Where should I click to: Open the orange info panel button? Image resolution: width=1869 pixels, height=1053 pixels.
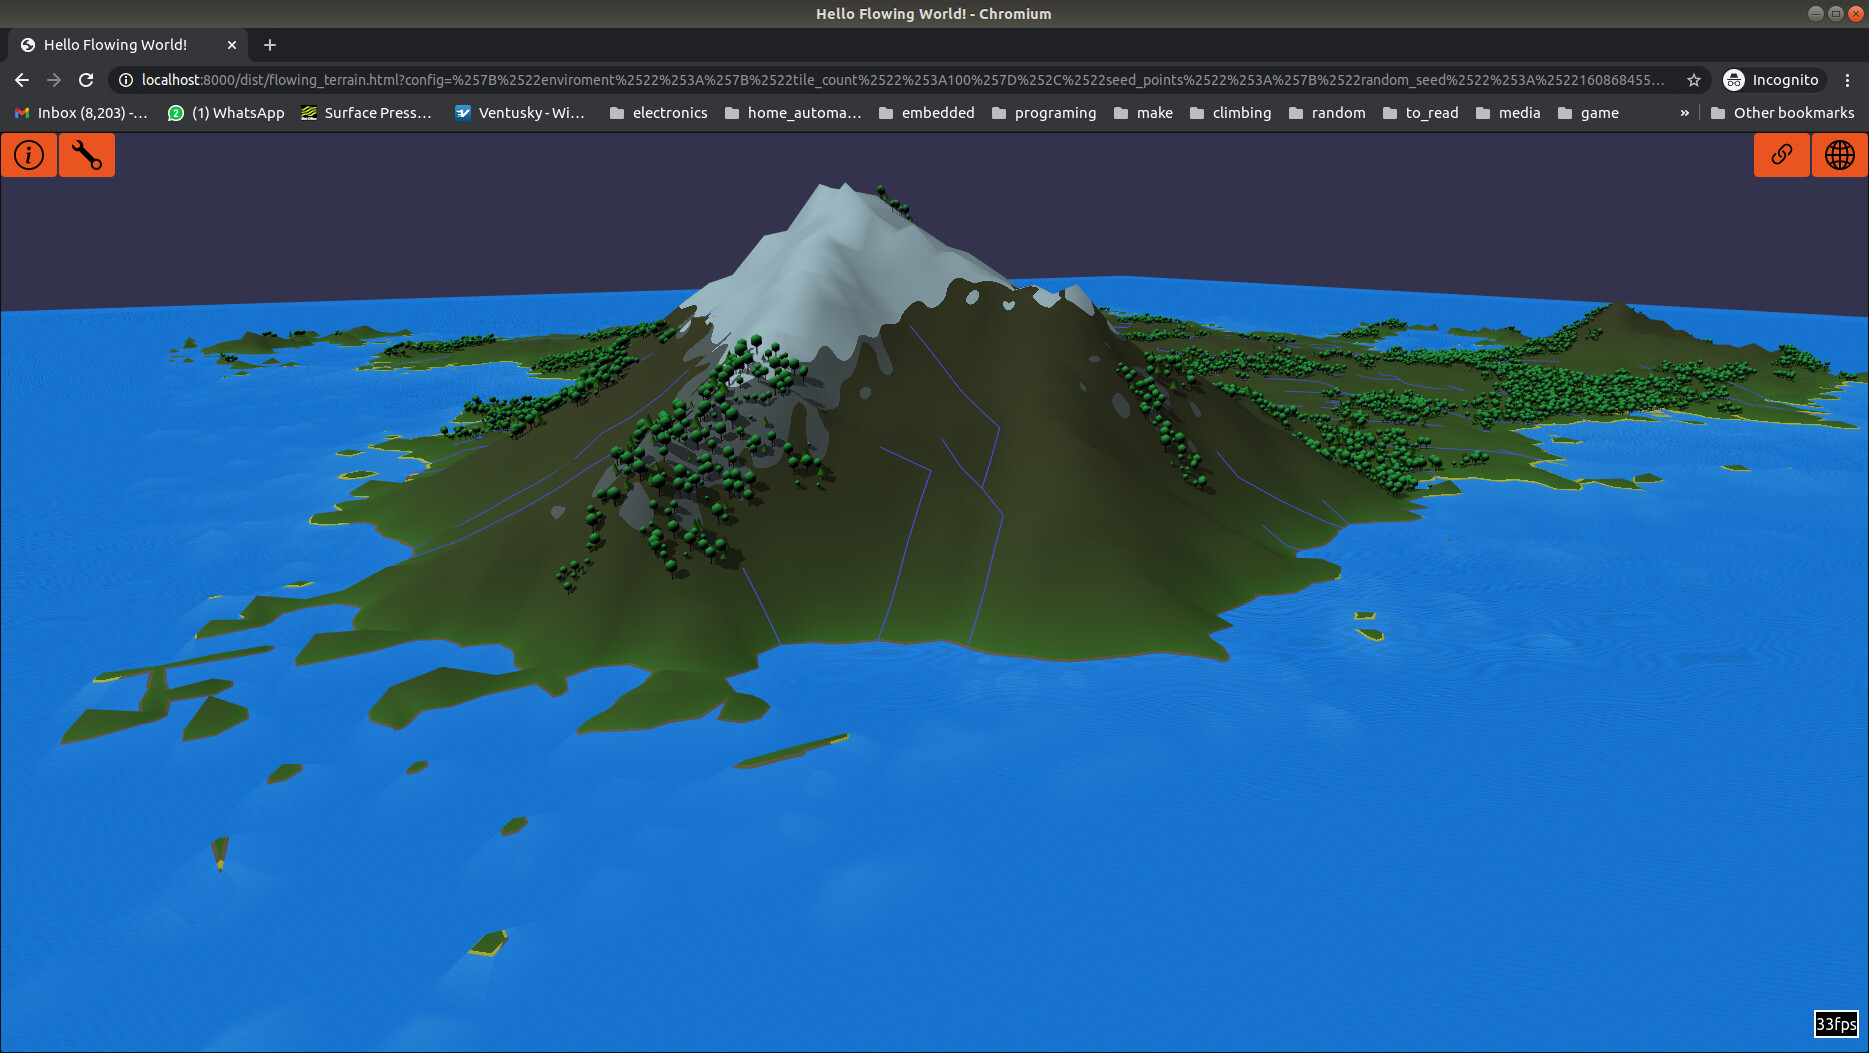[29, 155]
